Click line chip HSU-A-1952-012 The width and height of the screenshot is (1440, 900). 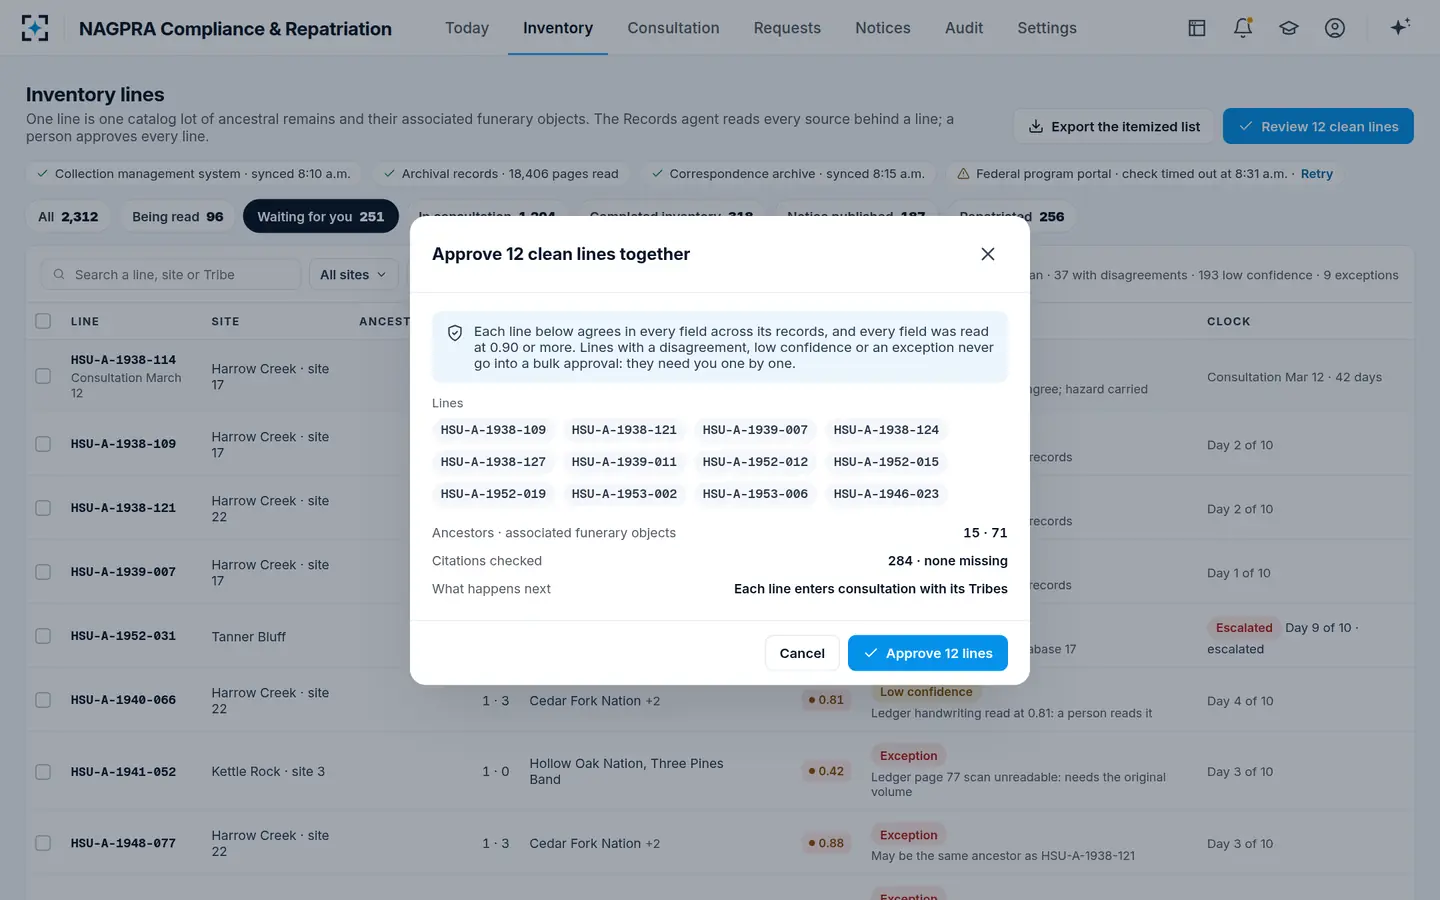click(x=755, y=462)
